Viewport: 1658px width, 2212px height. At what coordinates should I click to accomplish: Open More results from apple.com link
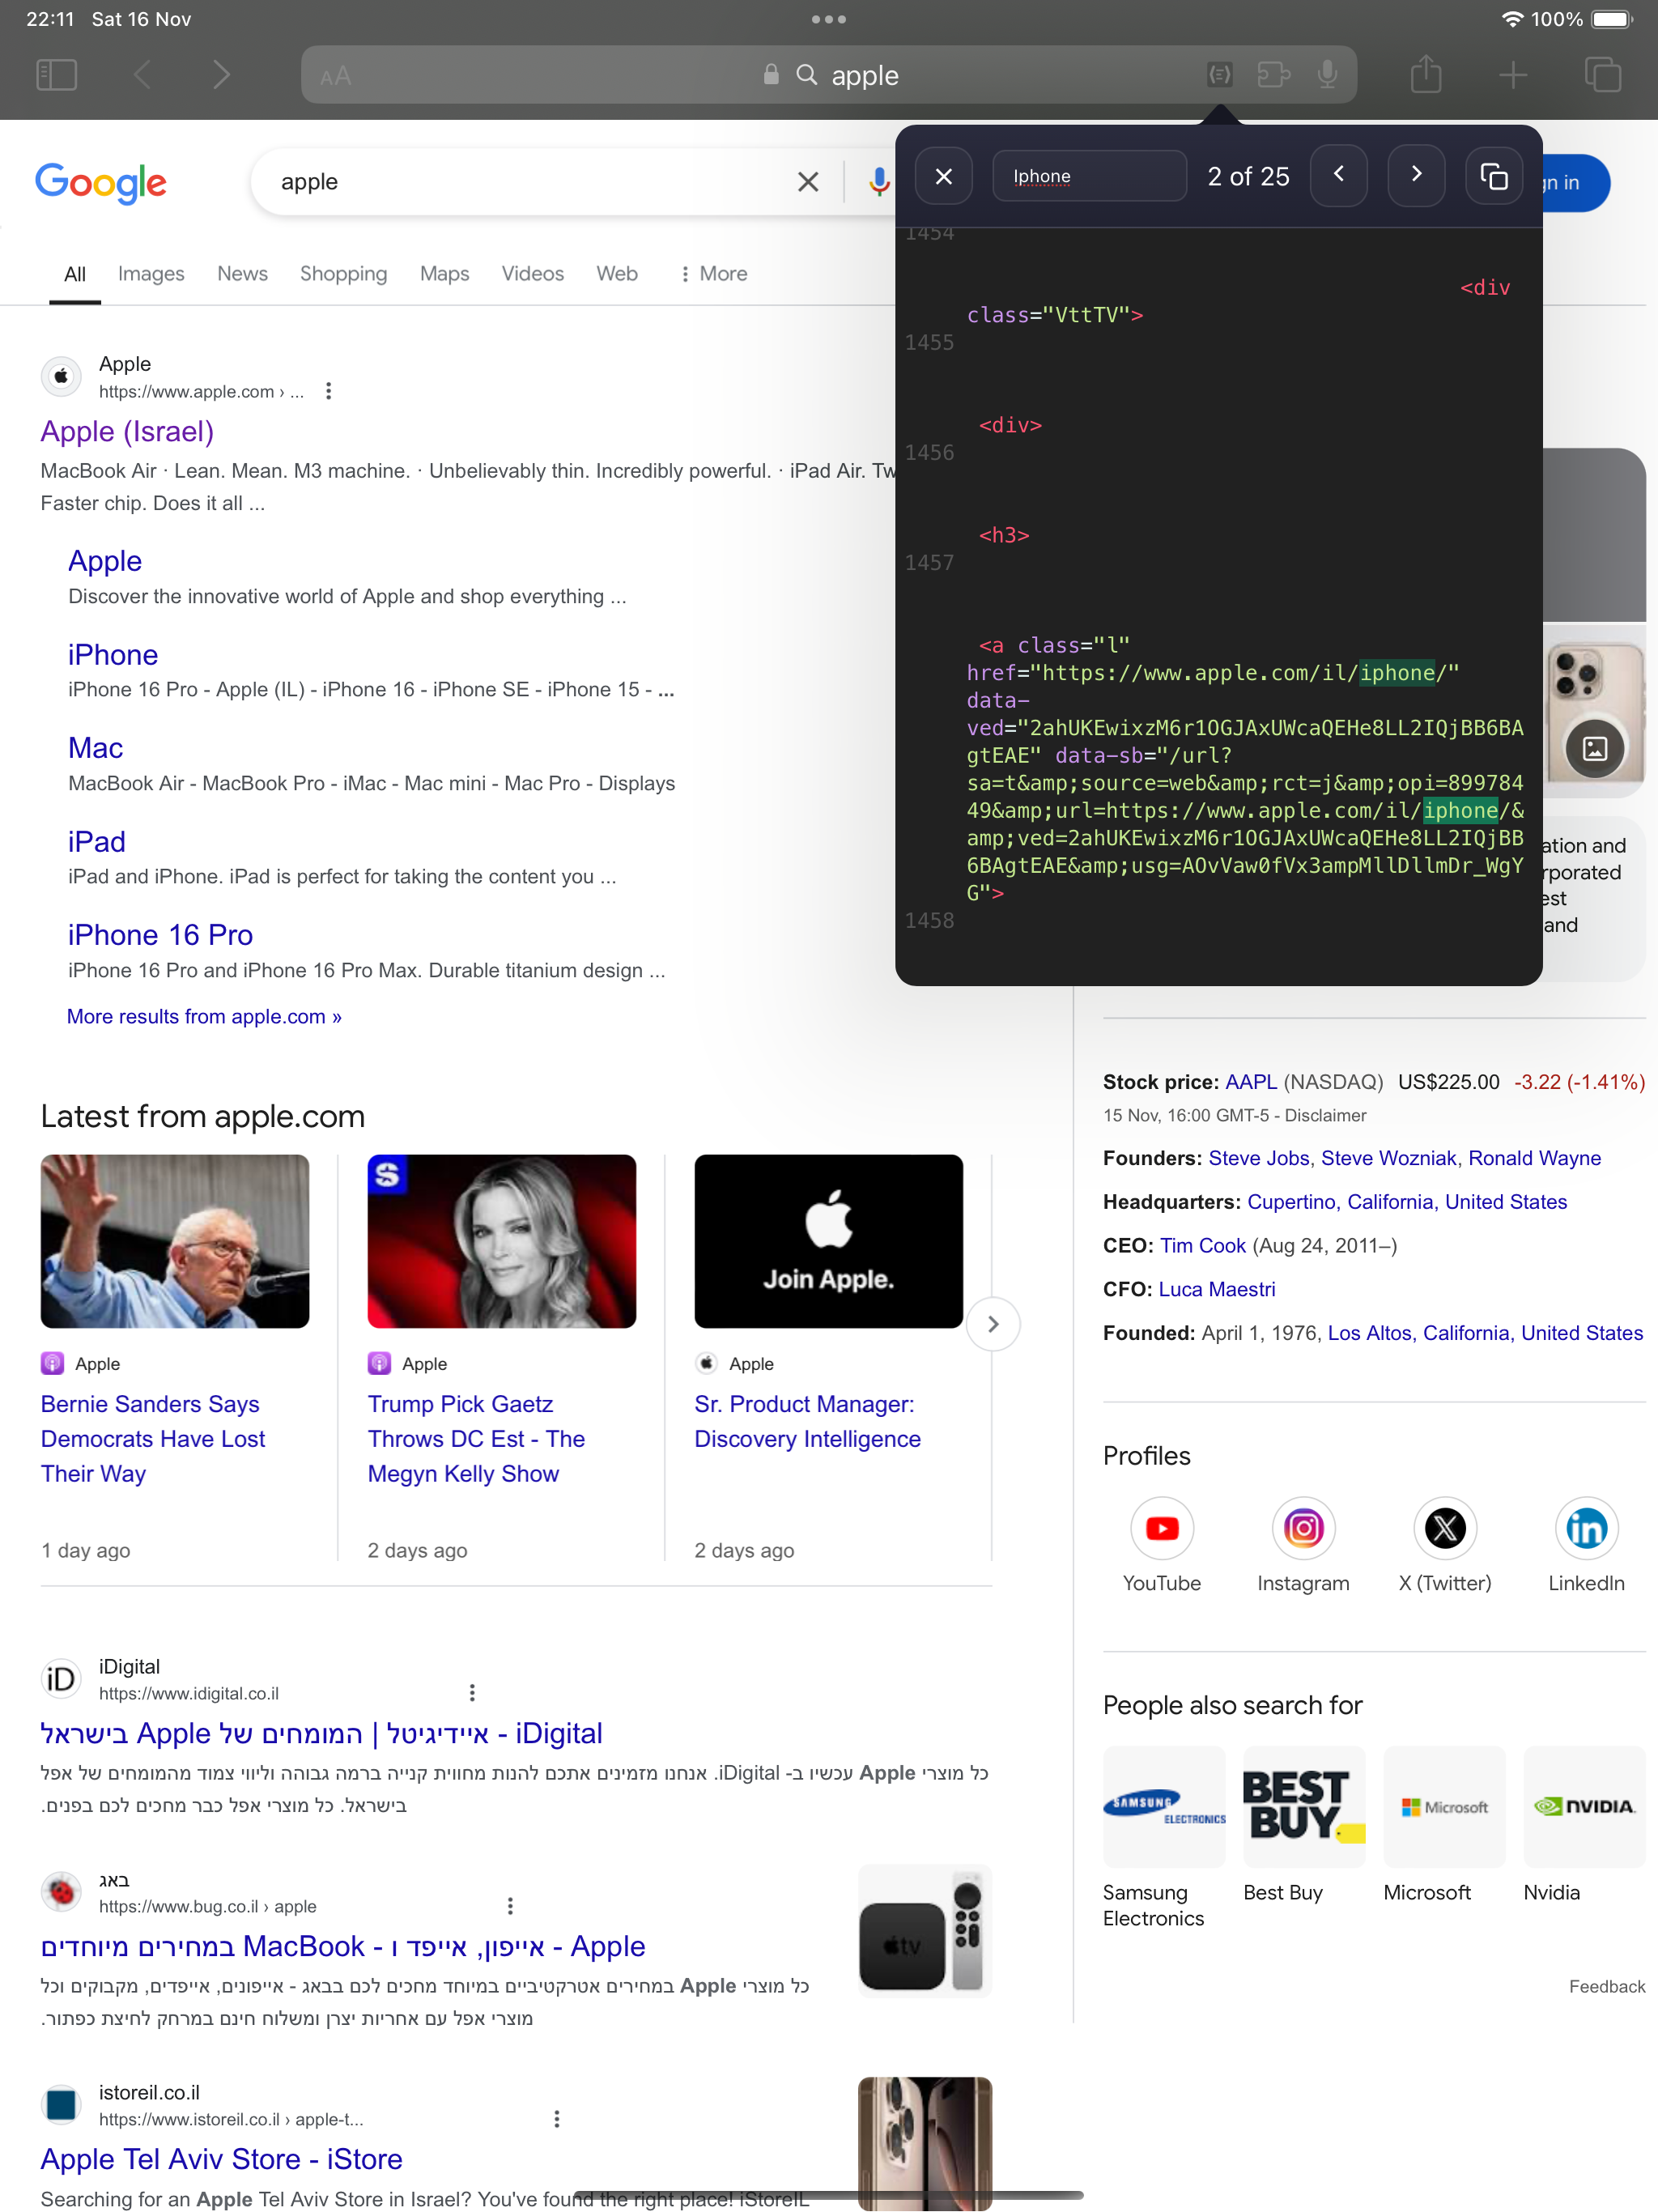coord(203,1016)
